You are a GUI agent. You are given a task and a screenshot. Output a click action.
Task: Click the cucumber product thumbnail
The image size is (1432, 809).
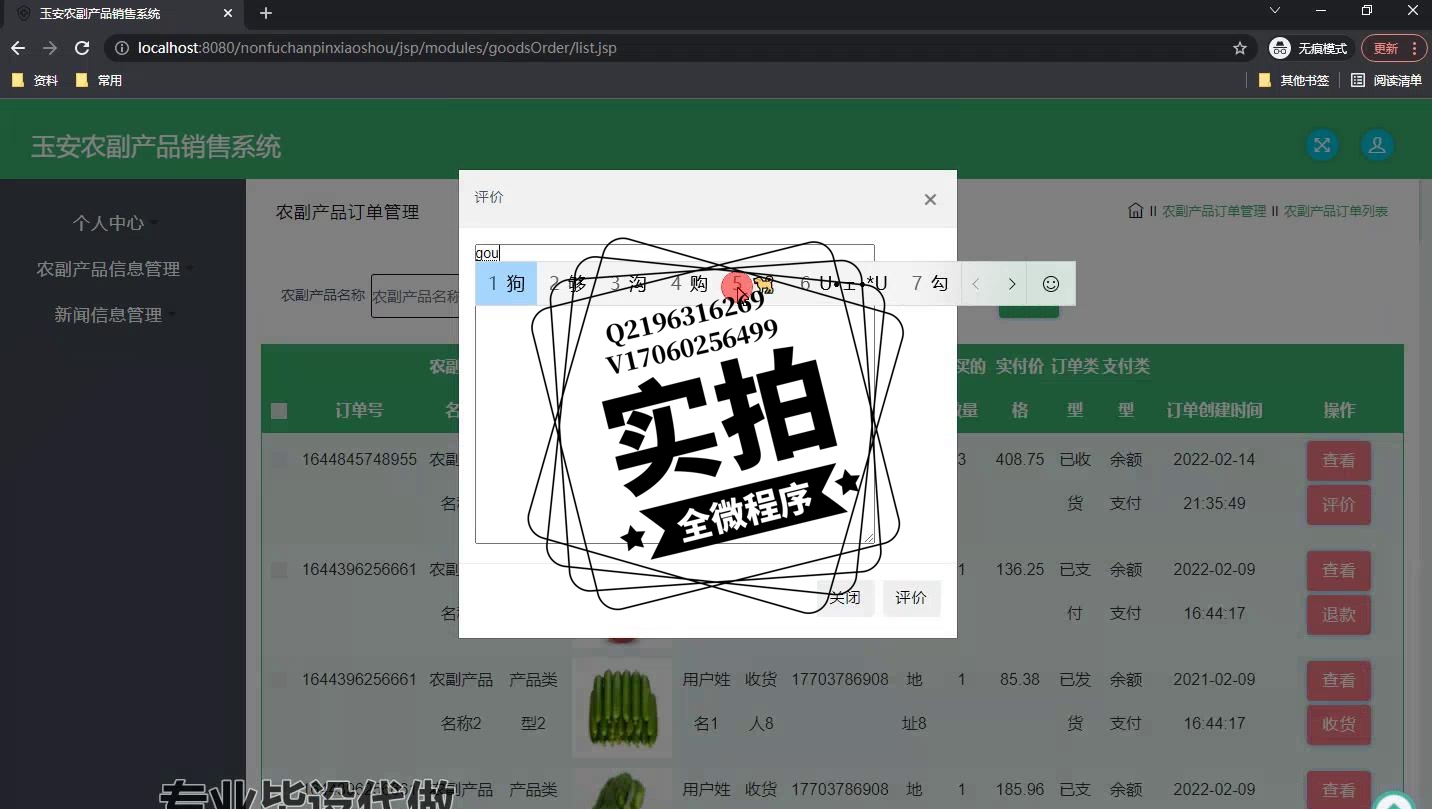coord(622,707)
